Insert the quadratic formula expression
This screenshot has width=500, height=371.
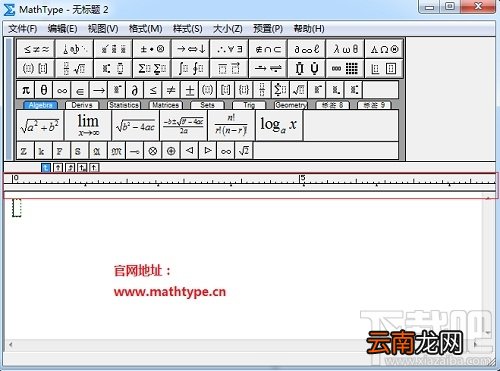pos(183,125)
